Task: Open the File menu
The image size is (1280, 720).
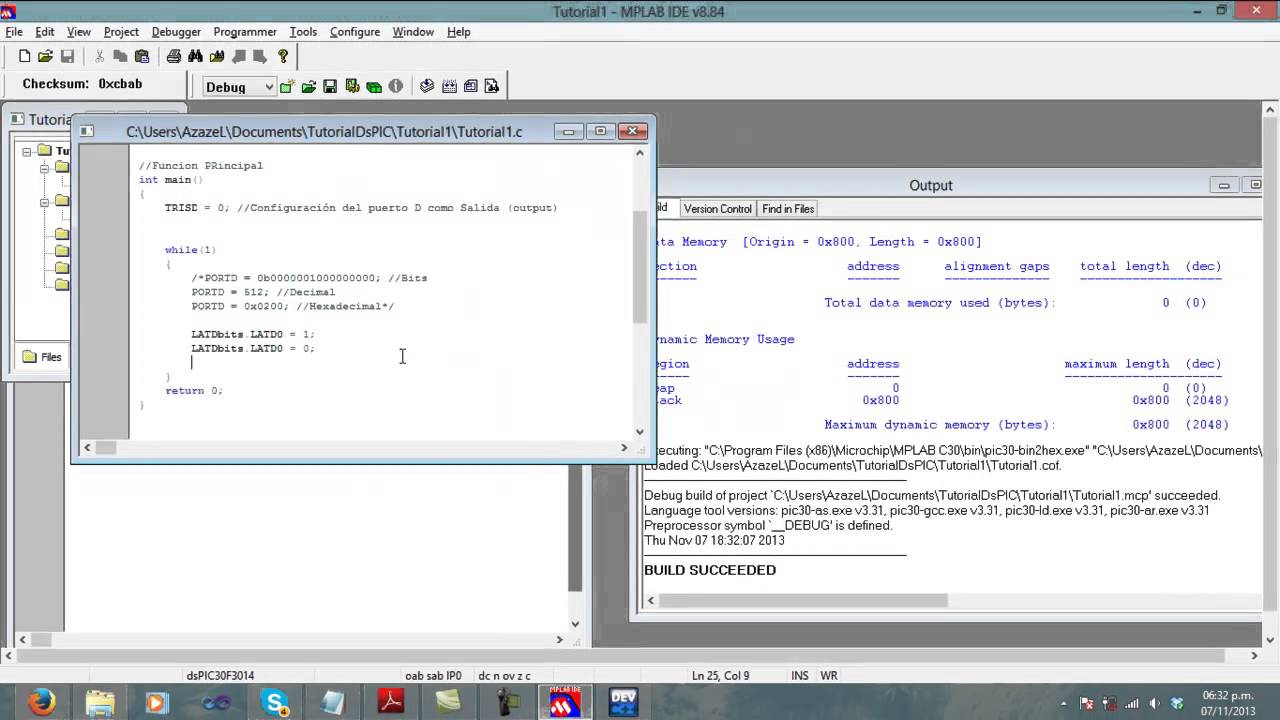Action: click(x=13, y=32)
